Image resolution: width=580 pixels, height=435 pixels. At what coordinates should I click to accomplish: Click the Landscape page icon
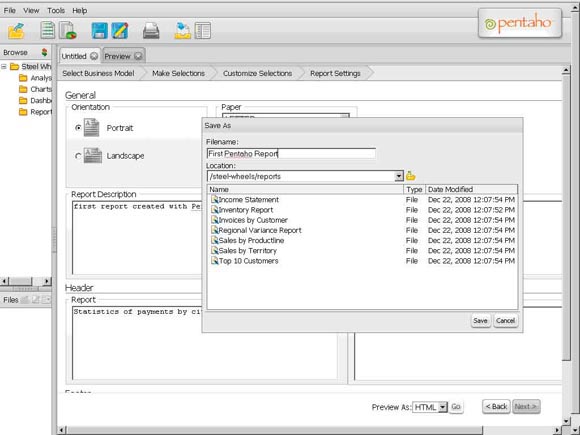92,155
